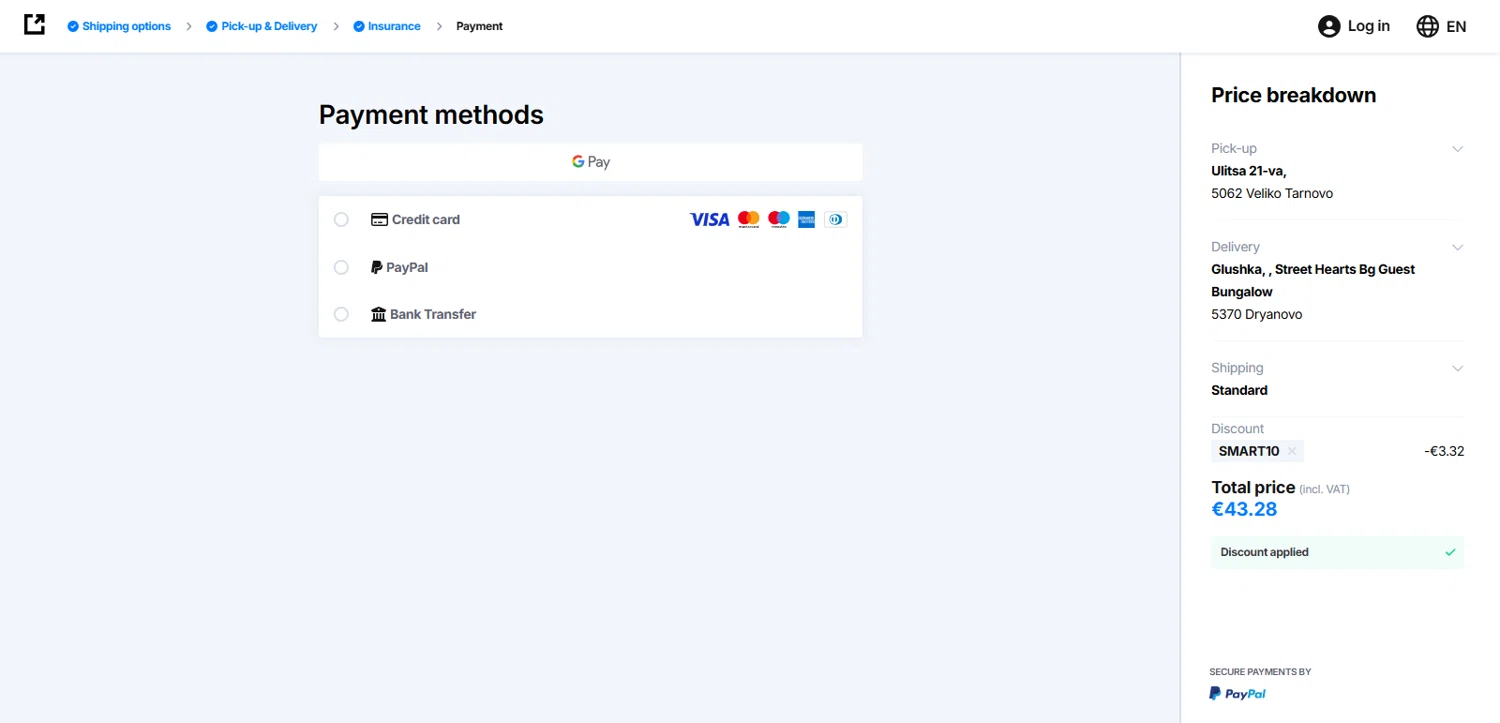Click the Maestro card logo
The height and width of the screenshot is (723, 1500).
(x=779, y=219)
